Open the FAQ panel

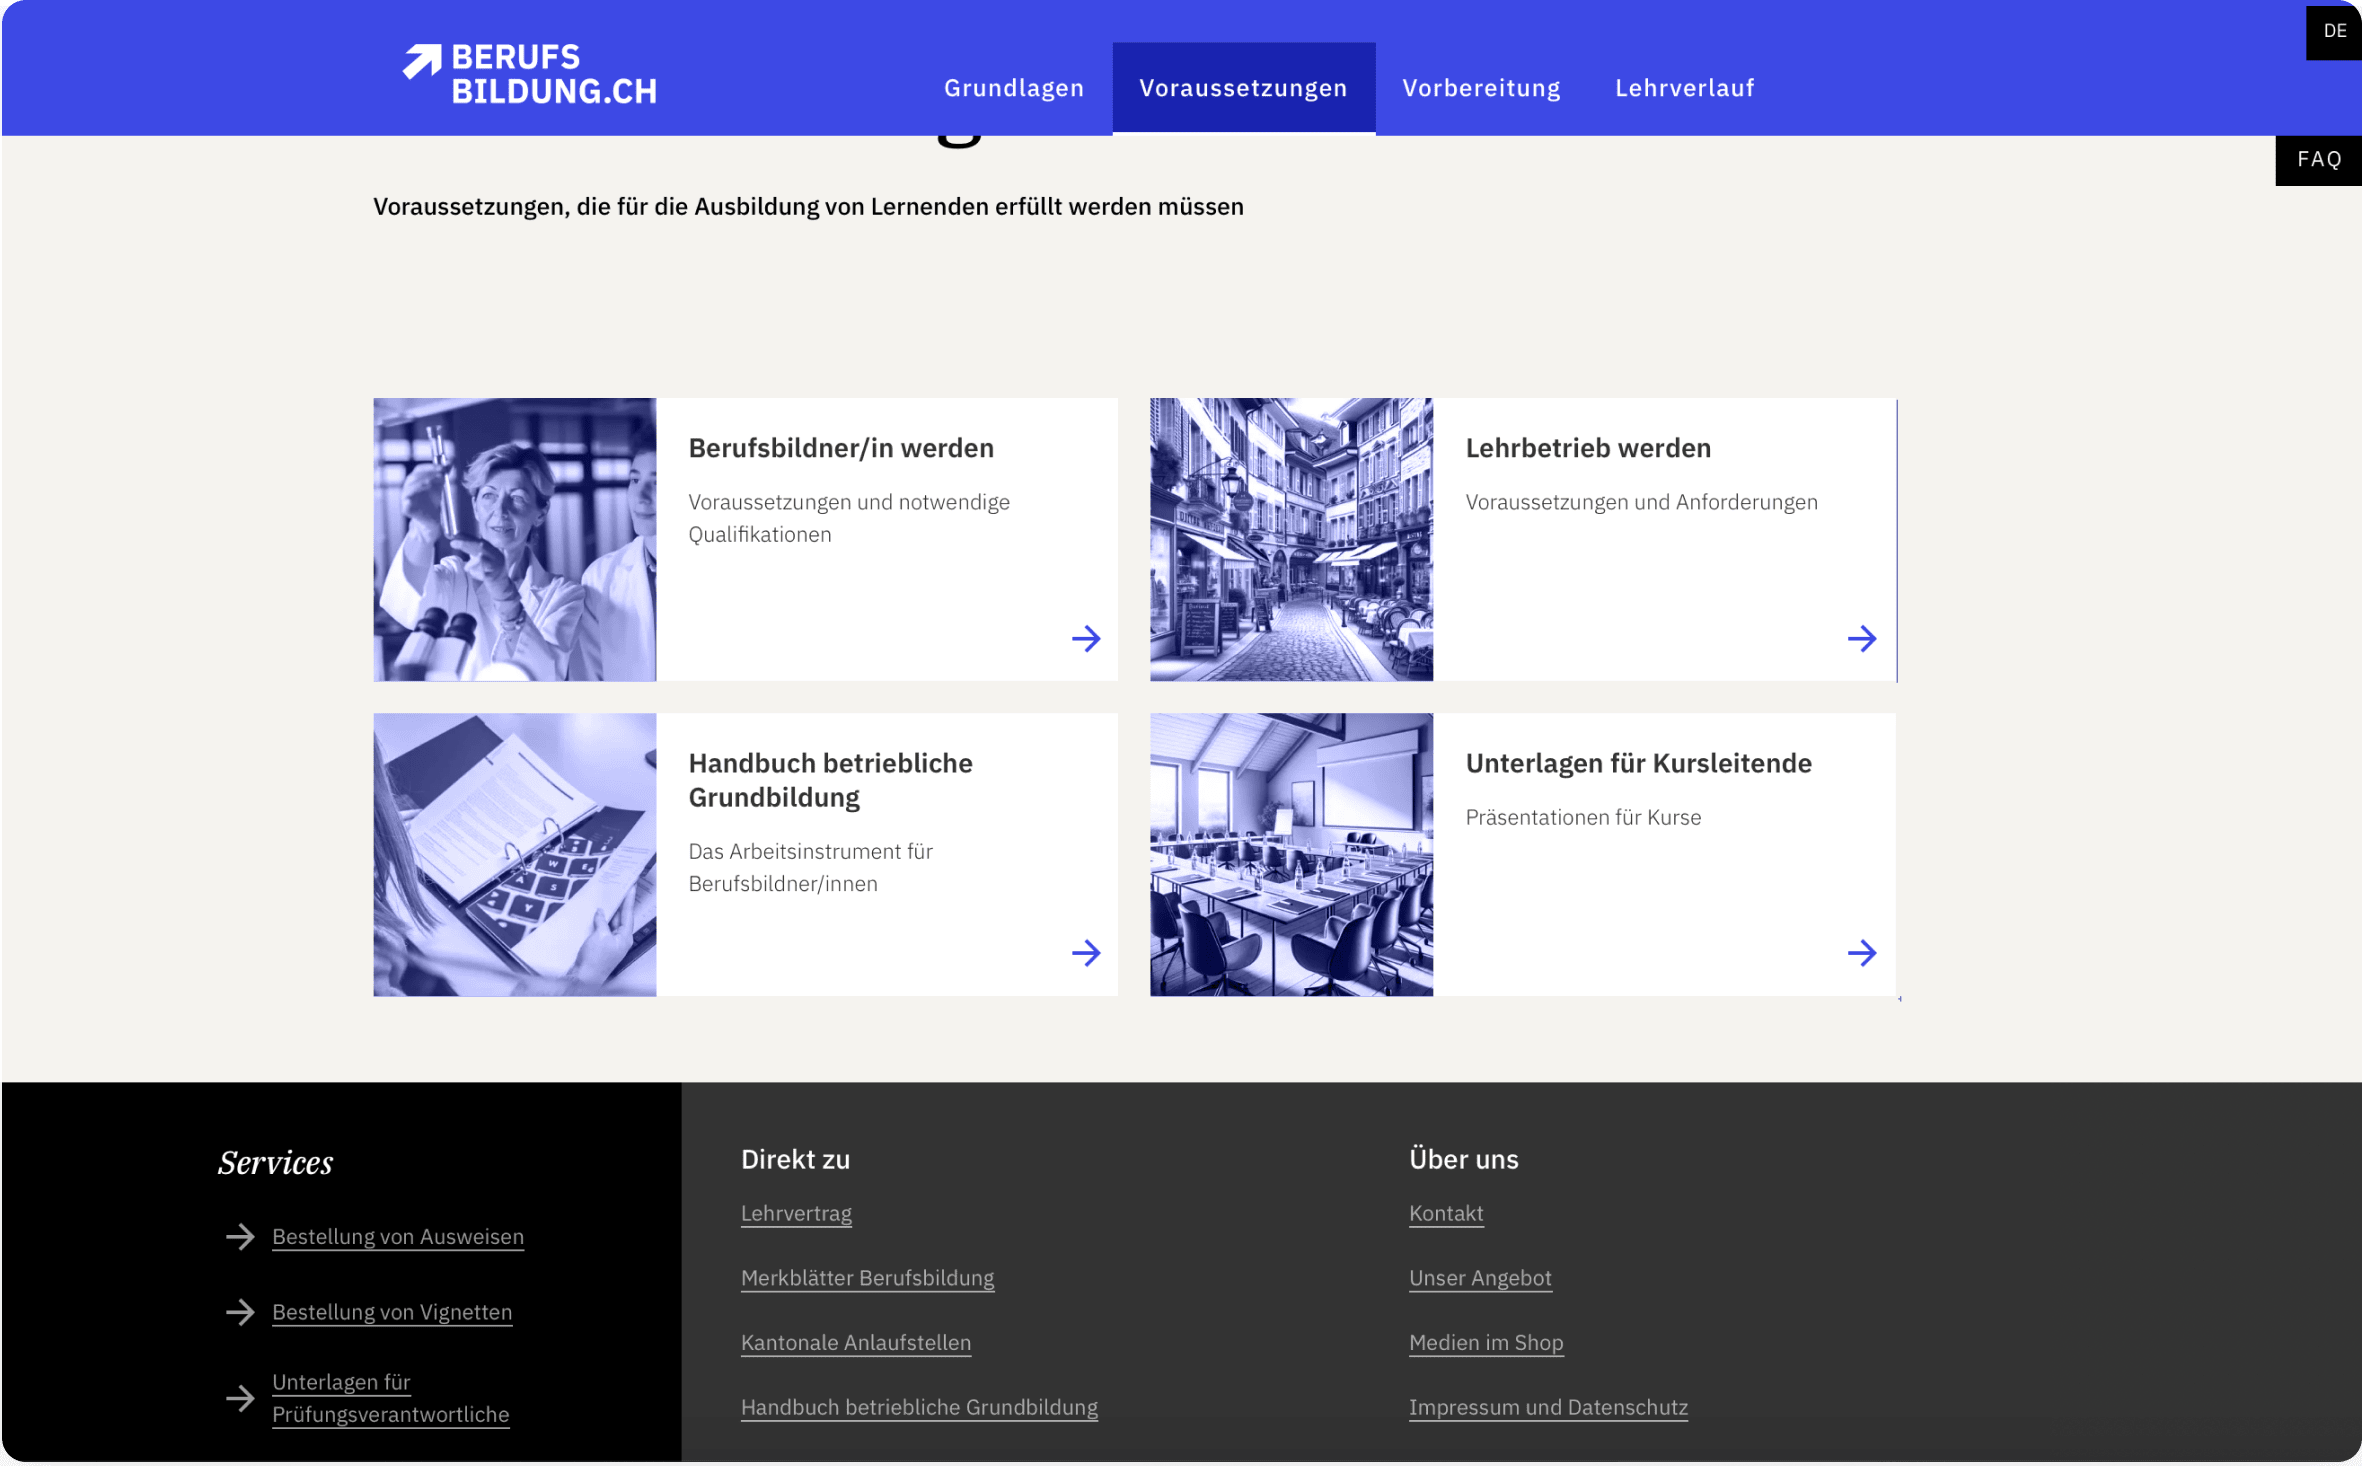coord(2319,158)
